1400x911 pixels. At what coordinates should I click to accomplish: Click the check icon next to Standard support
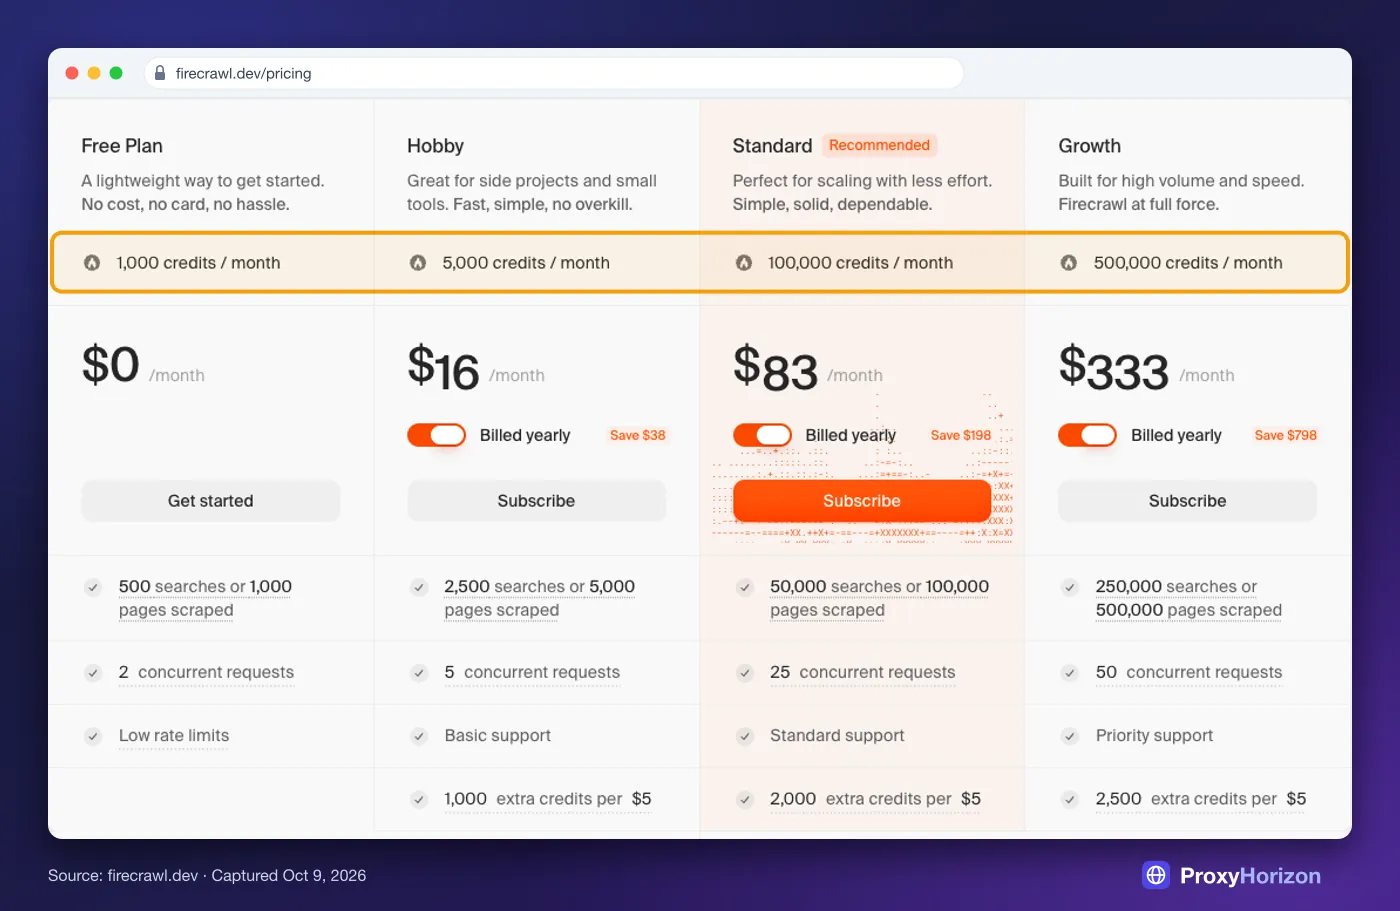(745, 736)
